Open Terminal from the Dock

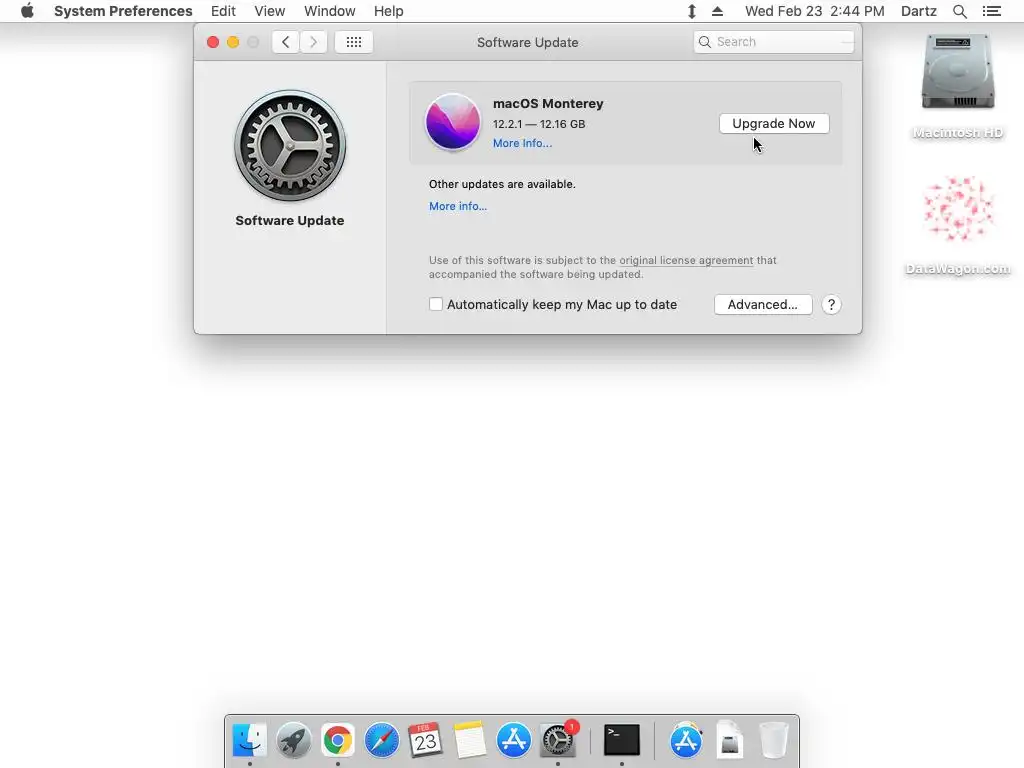pos(622,740)
